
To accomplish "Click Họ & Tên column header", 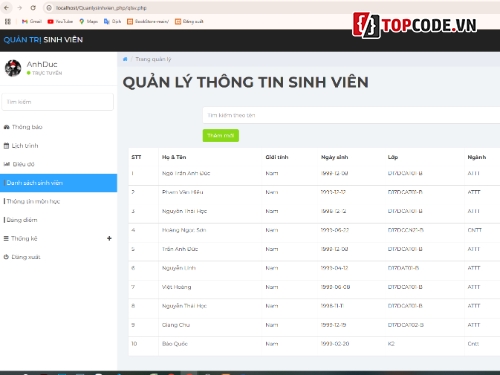I will (x=174, y=157).
